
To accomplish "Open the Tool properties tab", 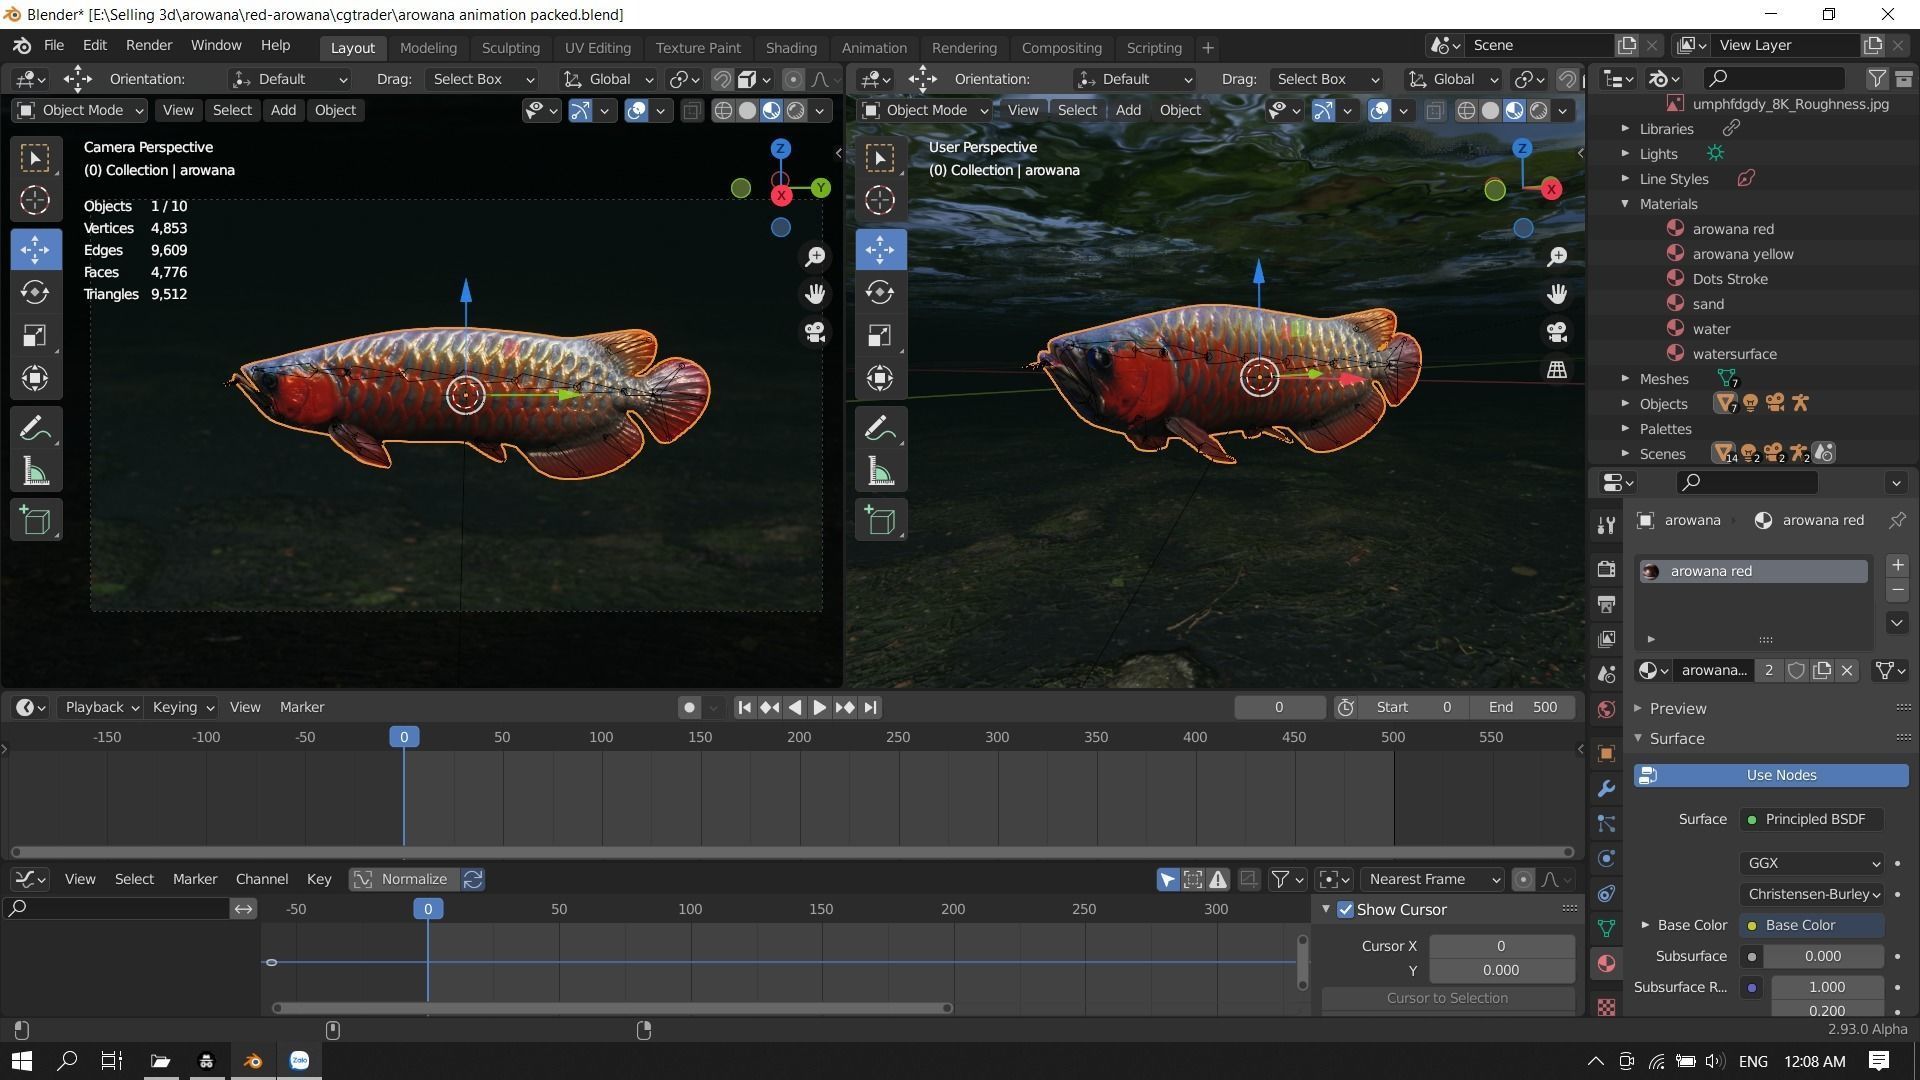I will 1606,525.
